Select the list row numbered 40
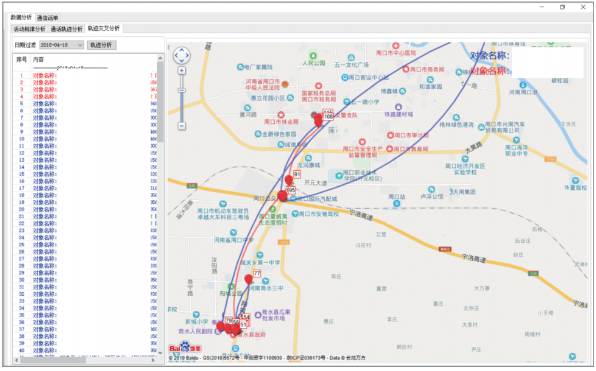Image resolution: width=596 pixels, height=371 pixels. (x=86, y=350)
